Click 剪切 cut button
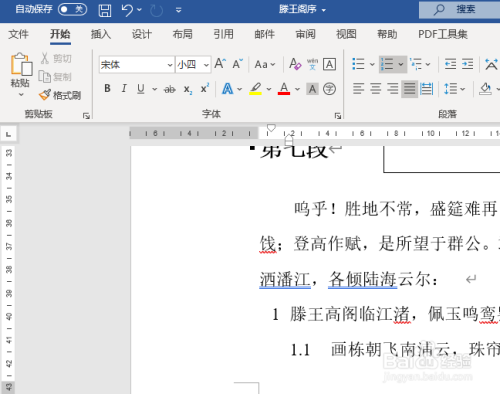This screenshot has width=500, height=394. coord(56,58)
